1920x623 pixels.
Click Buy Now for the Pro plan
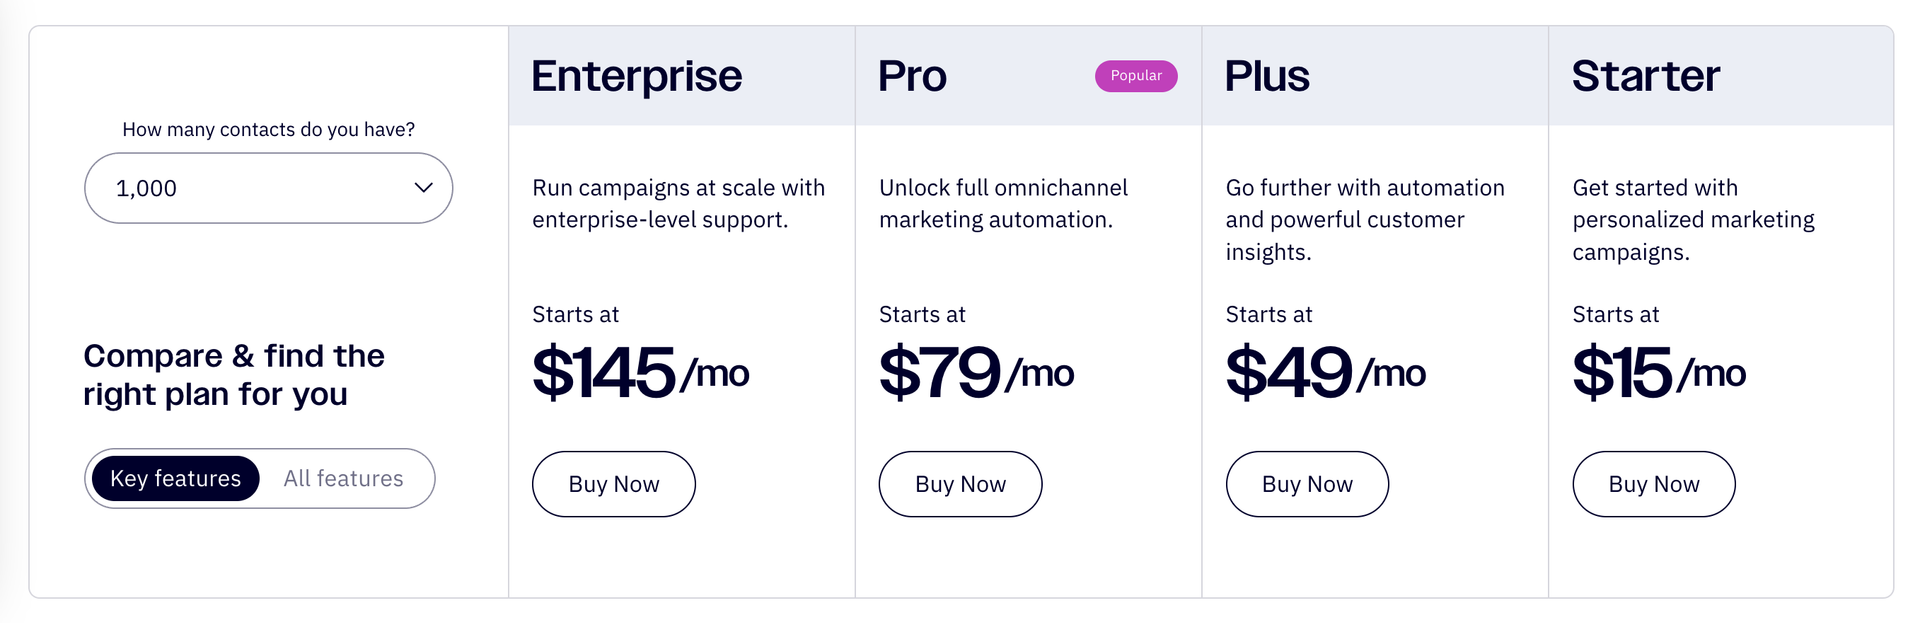(x=960, y=484)
